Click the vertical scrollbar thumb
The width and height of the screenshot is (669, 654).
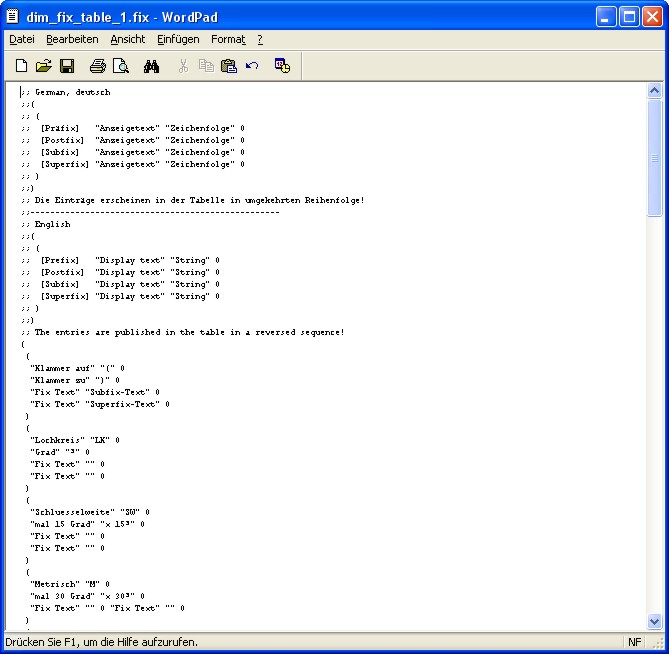[x=655, y=157]
